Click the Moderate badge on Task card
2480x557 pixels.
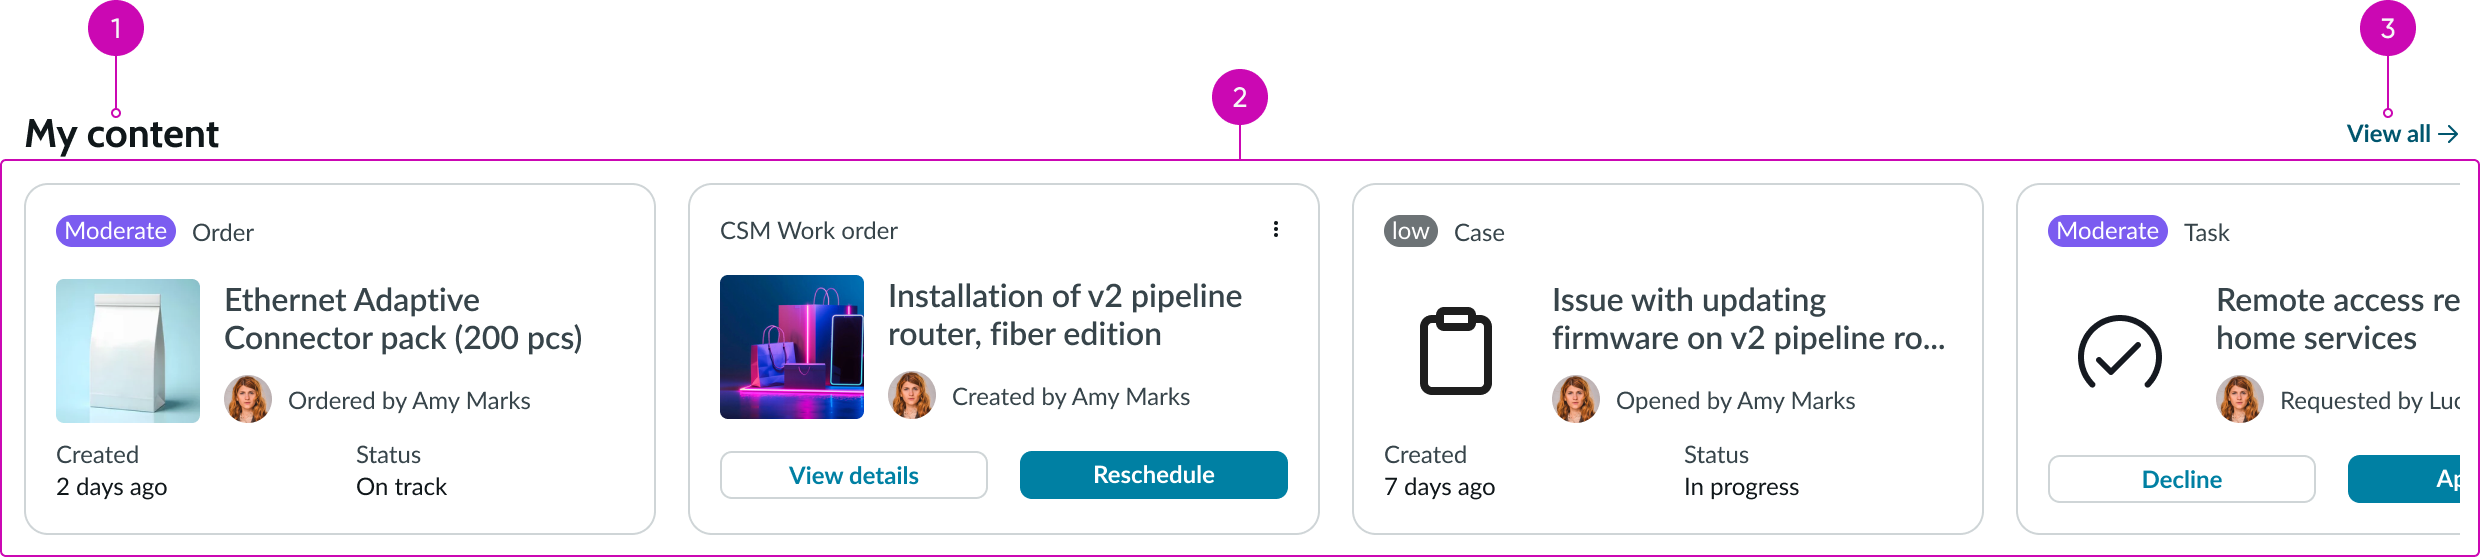tap(2107, 231)
